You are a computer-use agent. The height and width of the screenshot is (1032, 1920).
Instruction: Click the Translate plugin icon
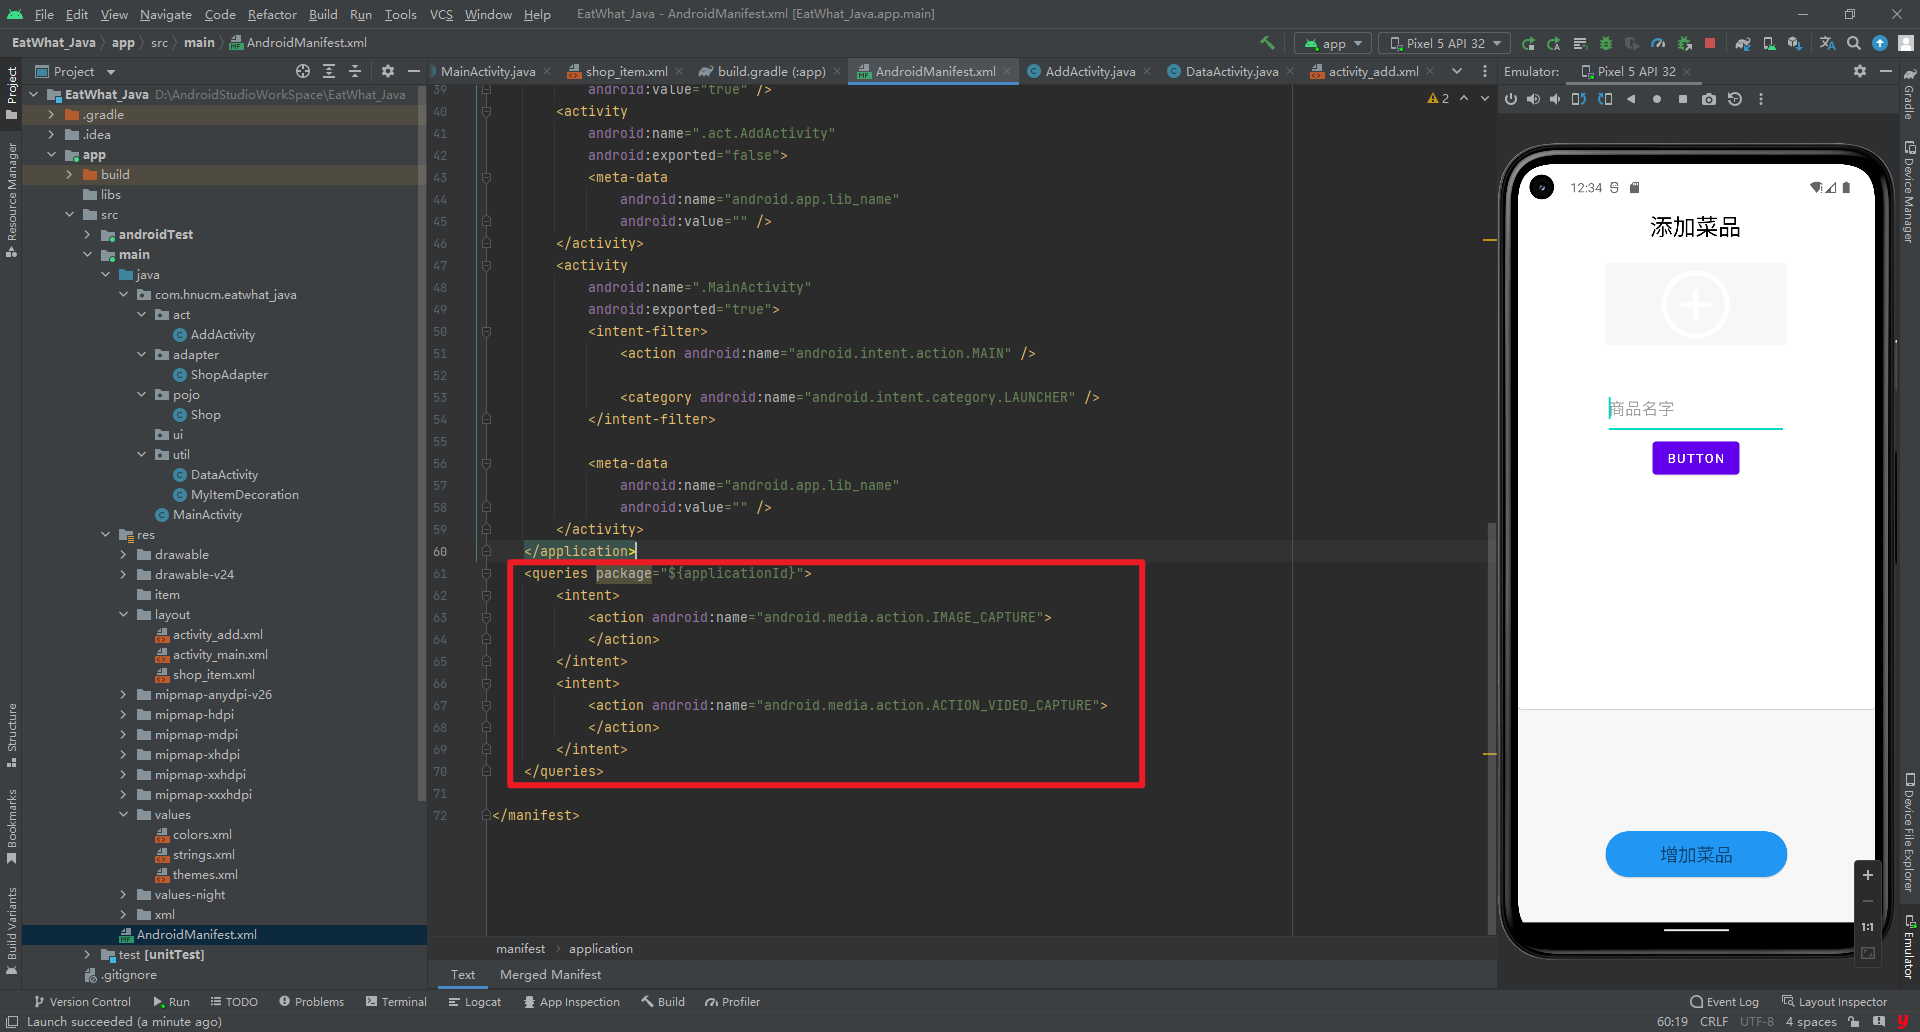(x=1827, y=43)
